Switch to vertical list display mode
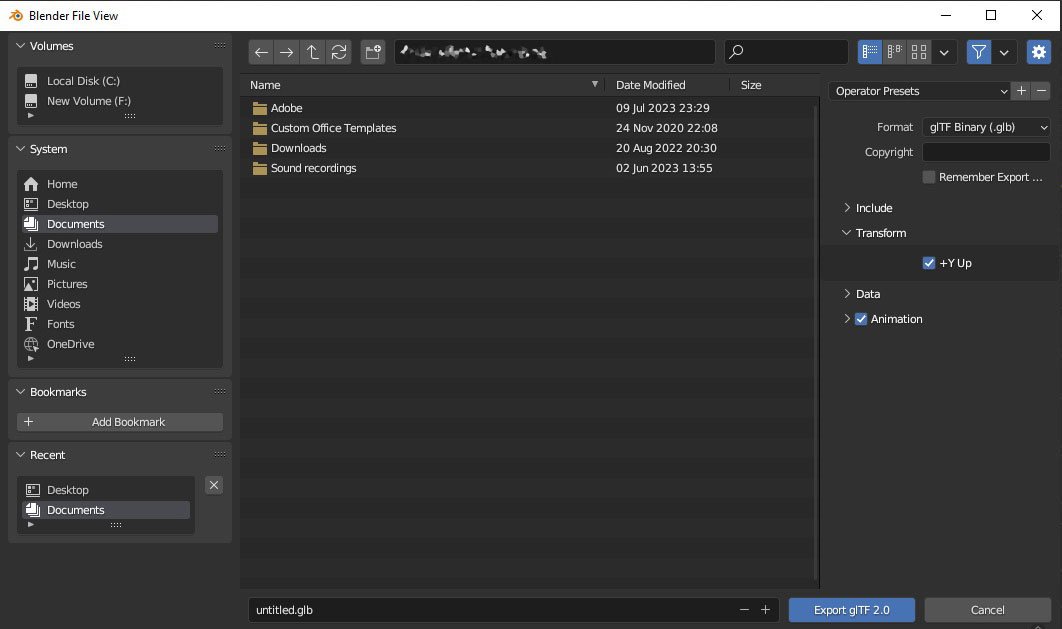 pyautogui.click(x=870, y=52)
